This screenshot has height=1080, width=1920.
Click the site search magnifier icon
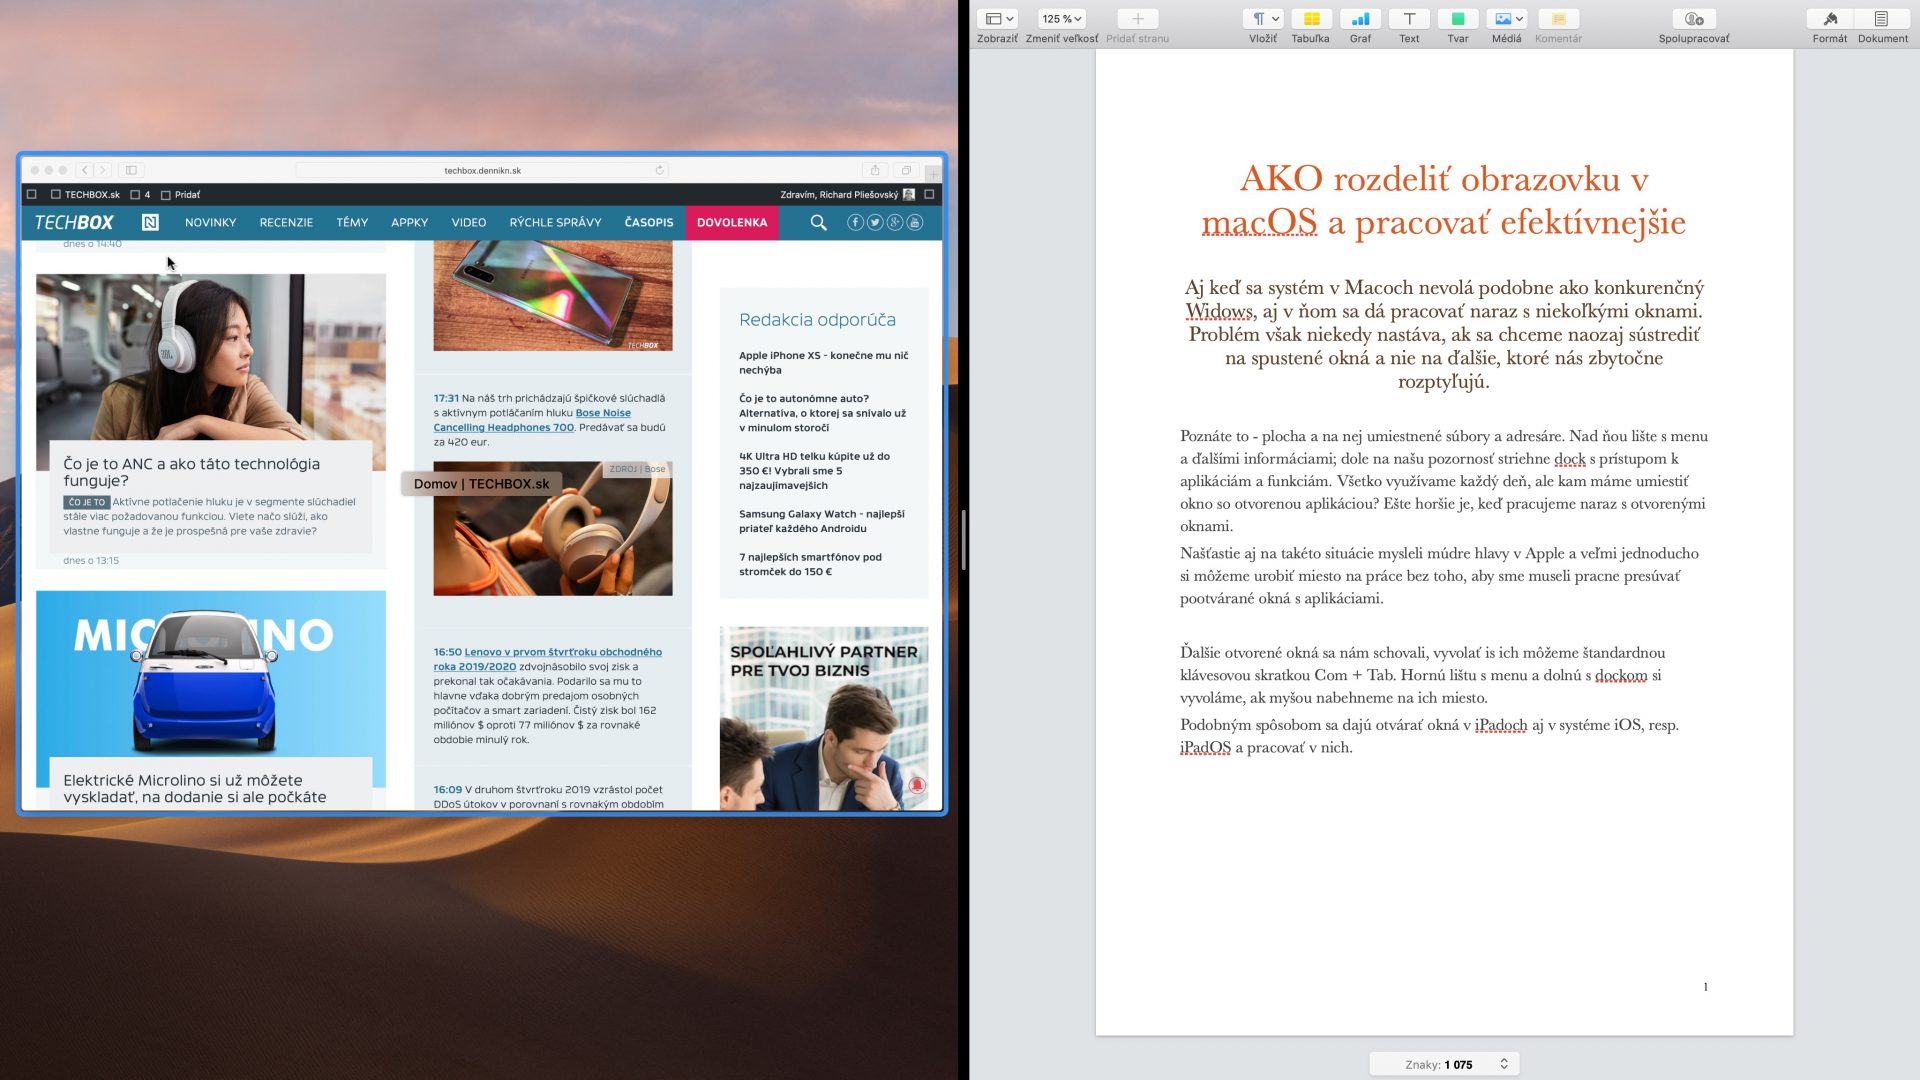[x=818, y=223]
